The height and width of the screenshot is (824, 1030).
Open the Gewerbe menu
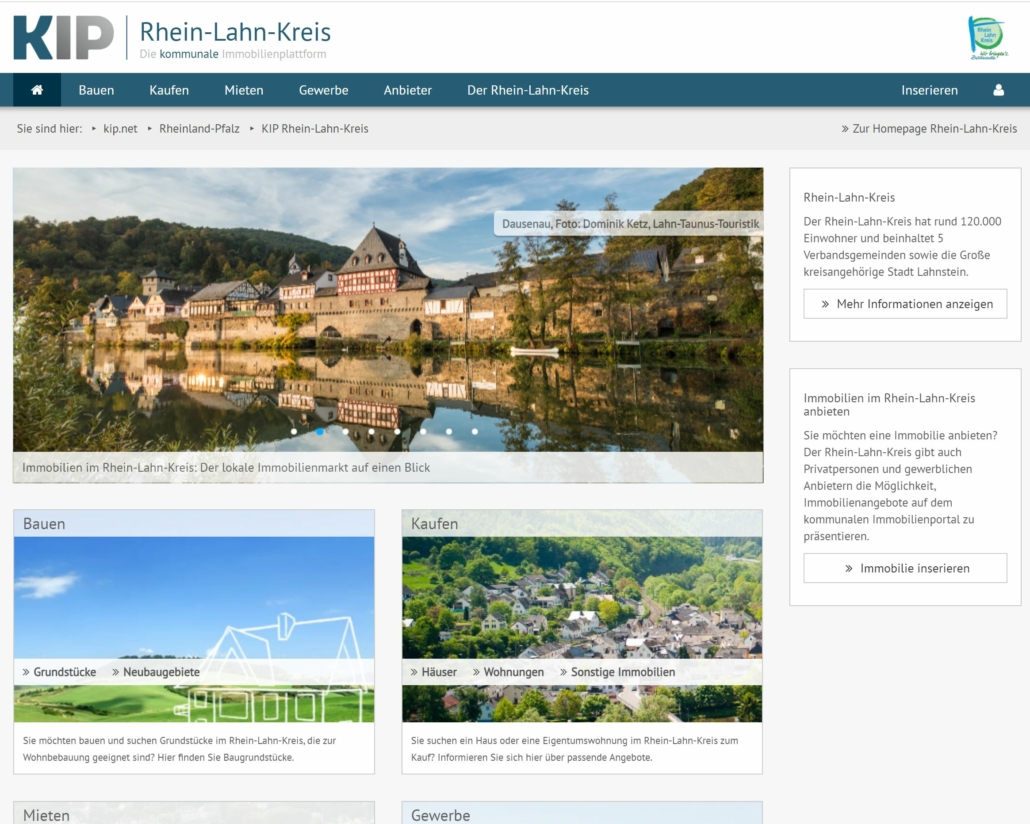click(x=323, y=90)
